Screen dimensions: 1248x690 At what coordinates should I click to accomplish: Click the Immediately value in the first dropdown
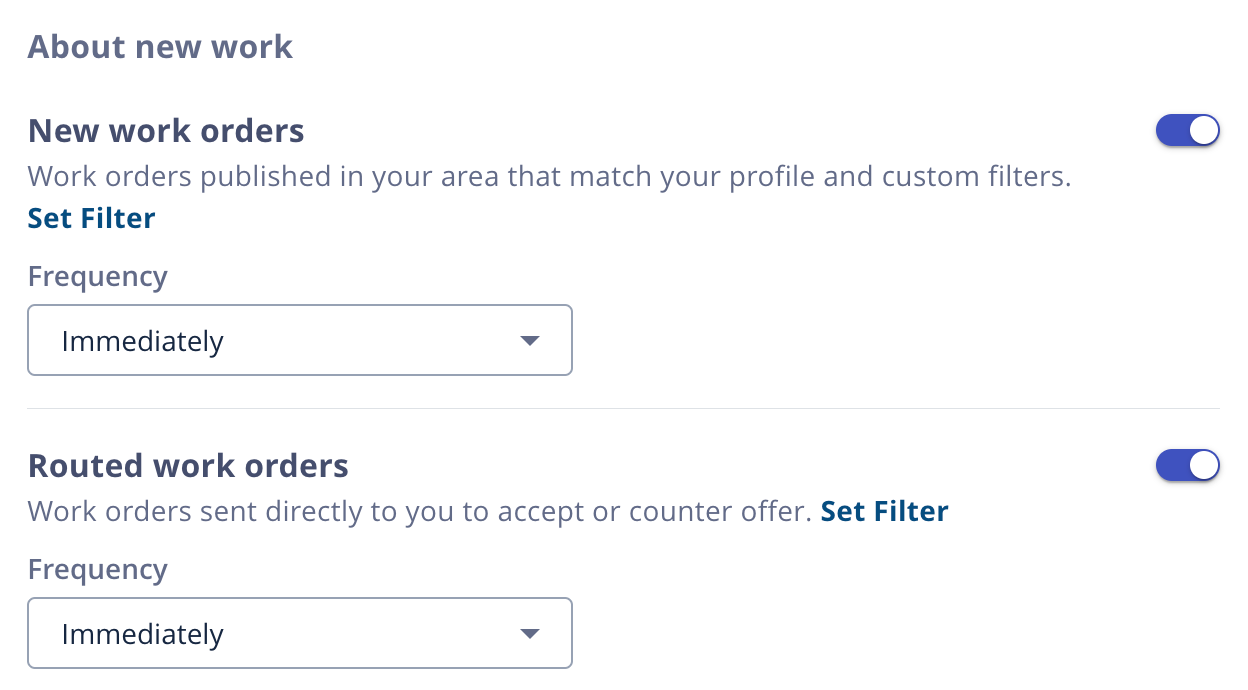point(142,340)
